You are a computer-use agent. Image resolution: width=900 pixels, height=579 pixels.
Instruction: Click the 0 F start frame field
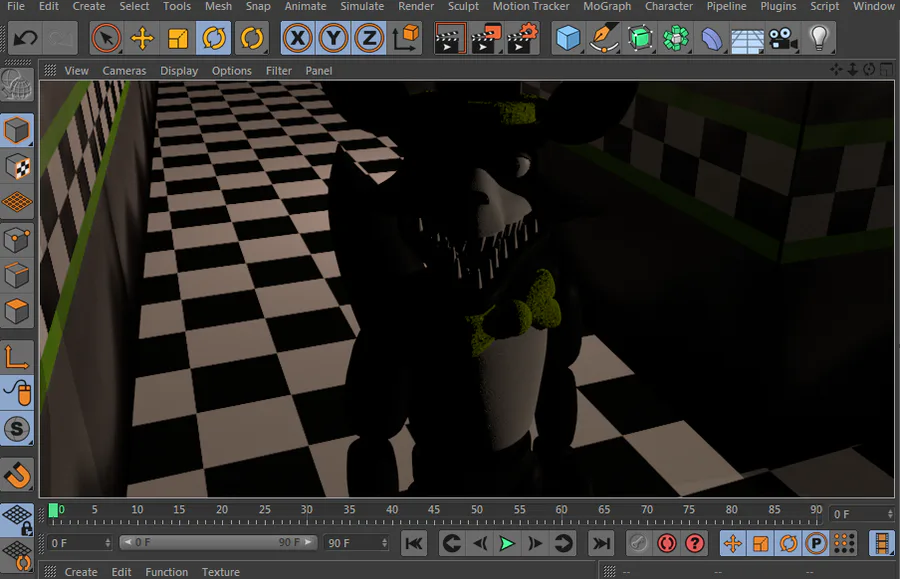79,543
